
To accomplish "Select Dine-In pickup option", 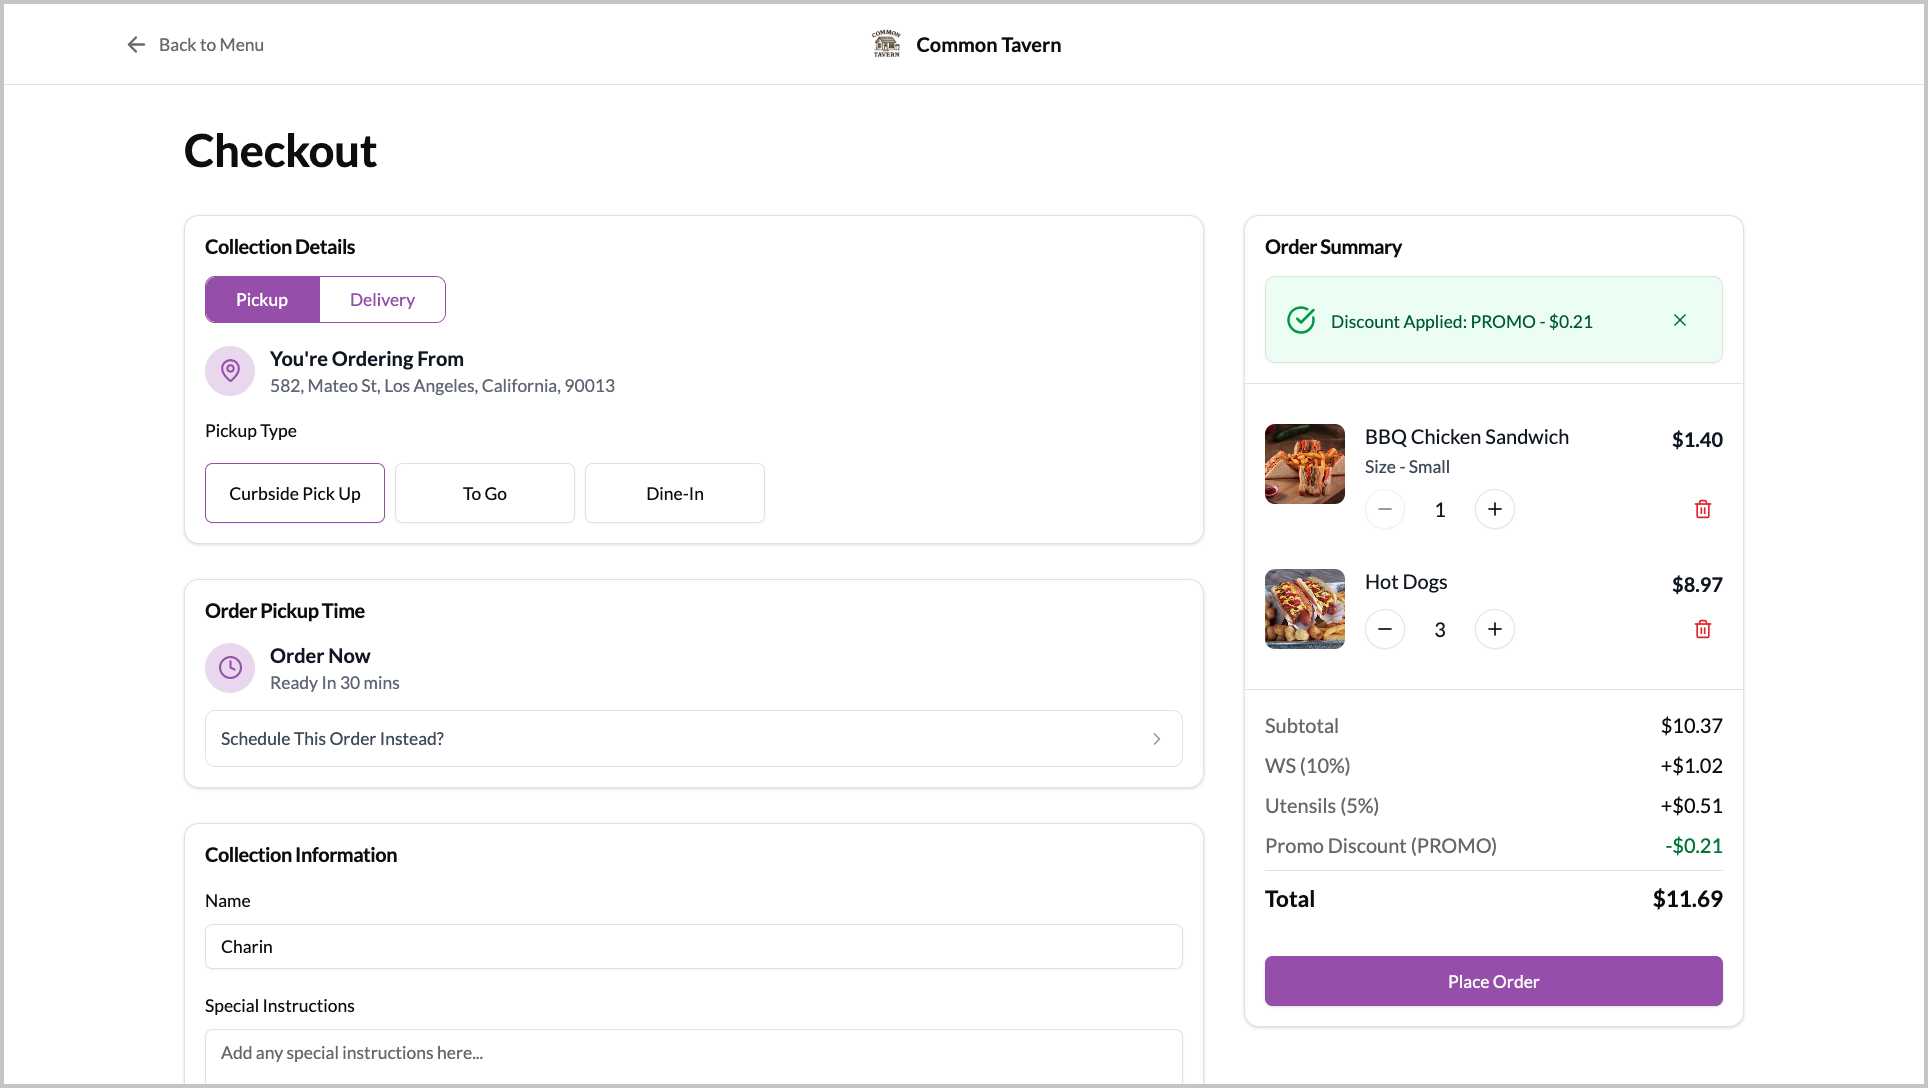I will [675, 493].
